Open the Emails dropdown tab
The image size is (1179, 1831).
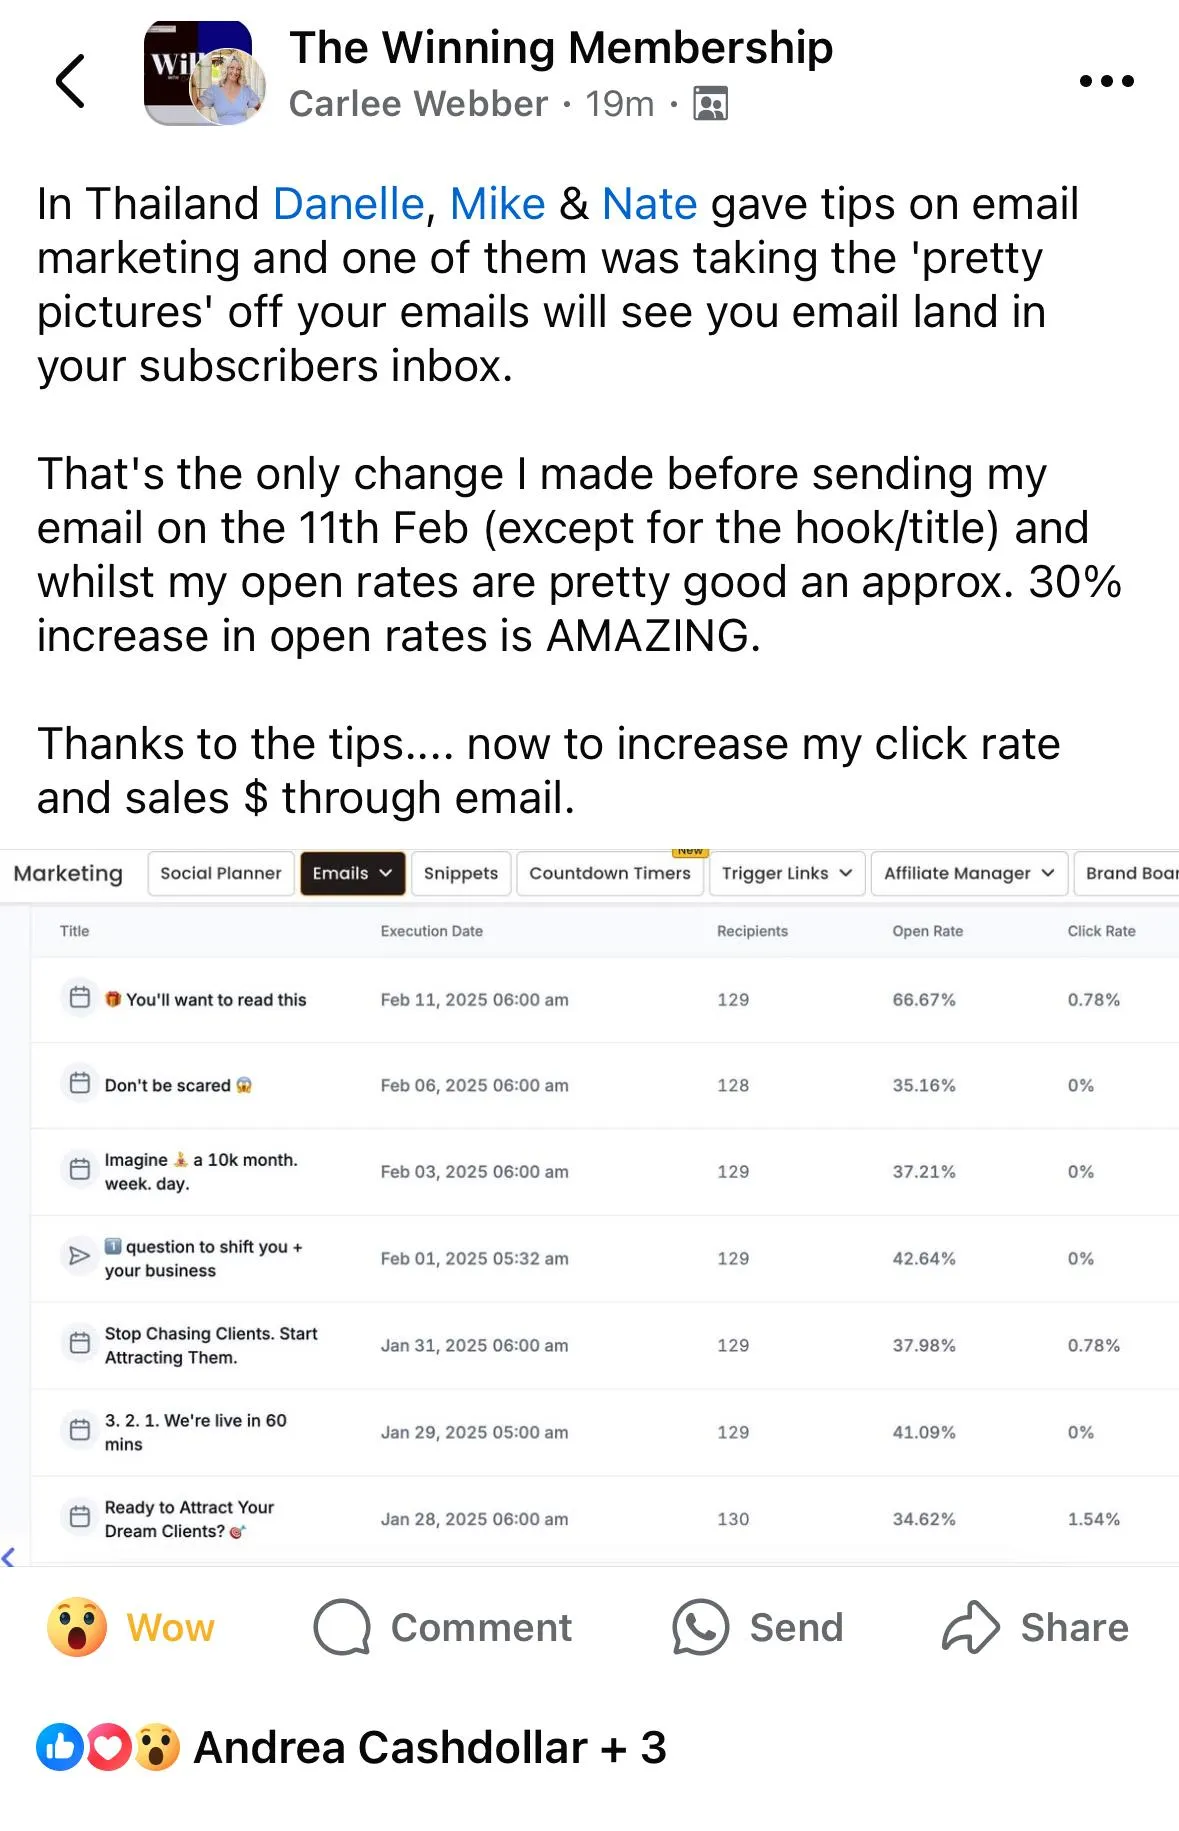coord(352,873)
